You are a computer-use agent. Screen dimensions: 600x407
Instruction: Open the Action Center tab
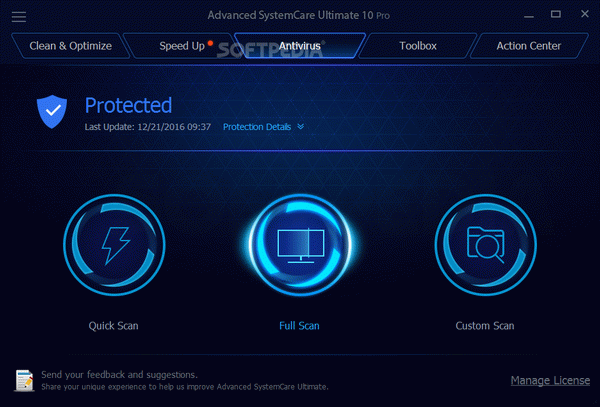529,46
